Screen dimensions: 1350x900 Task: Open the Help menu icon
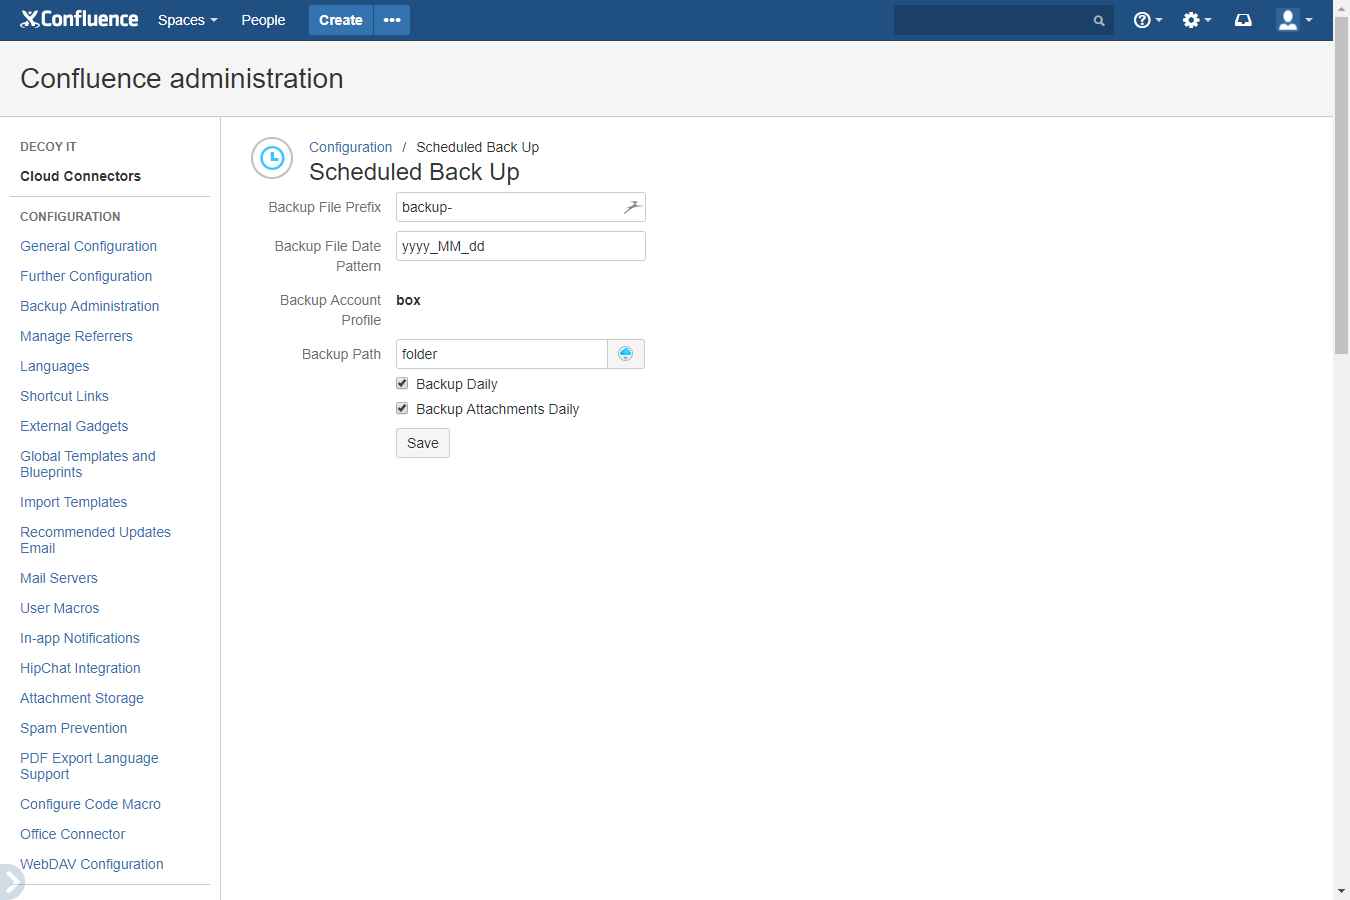pos(1147,20)
